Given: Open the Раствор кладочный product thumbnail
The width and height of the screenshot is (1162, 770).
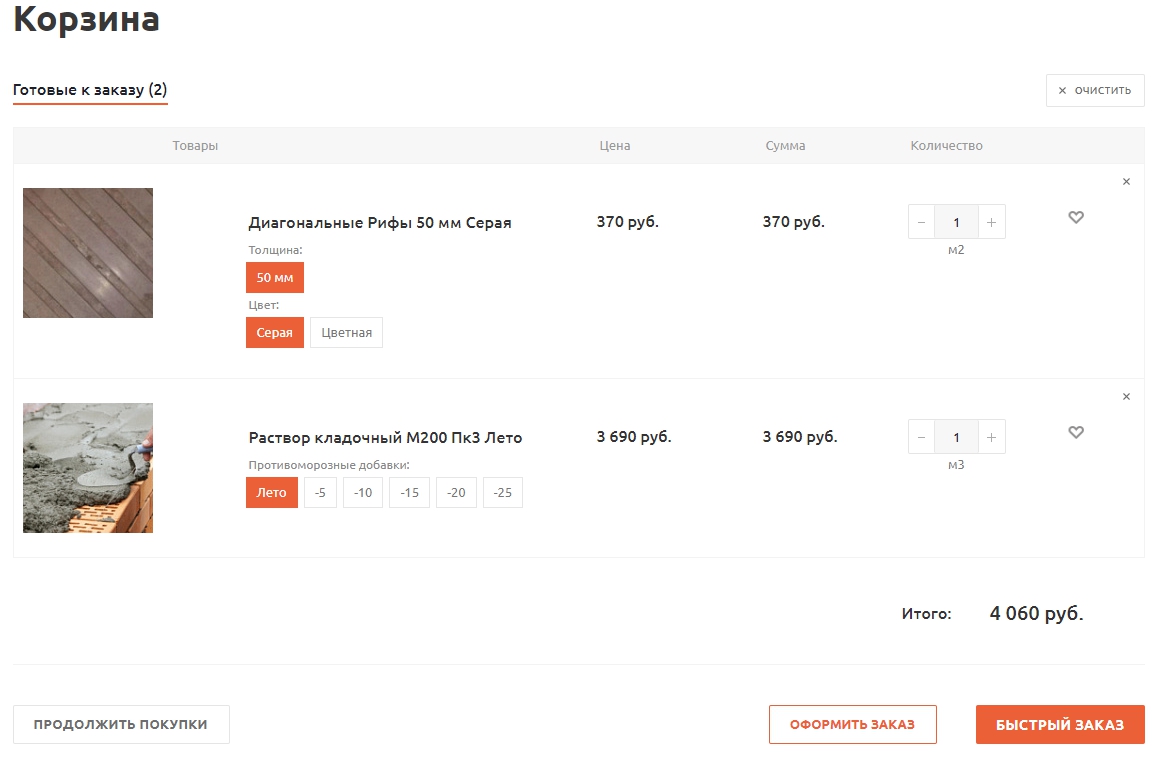Looking at the screenshot, I should pyautogui.click(x=88, y=468).
